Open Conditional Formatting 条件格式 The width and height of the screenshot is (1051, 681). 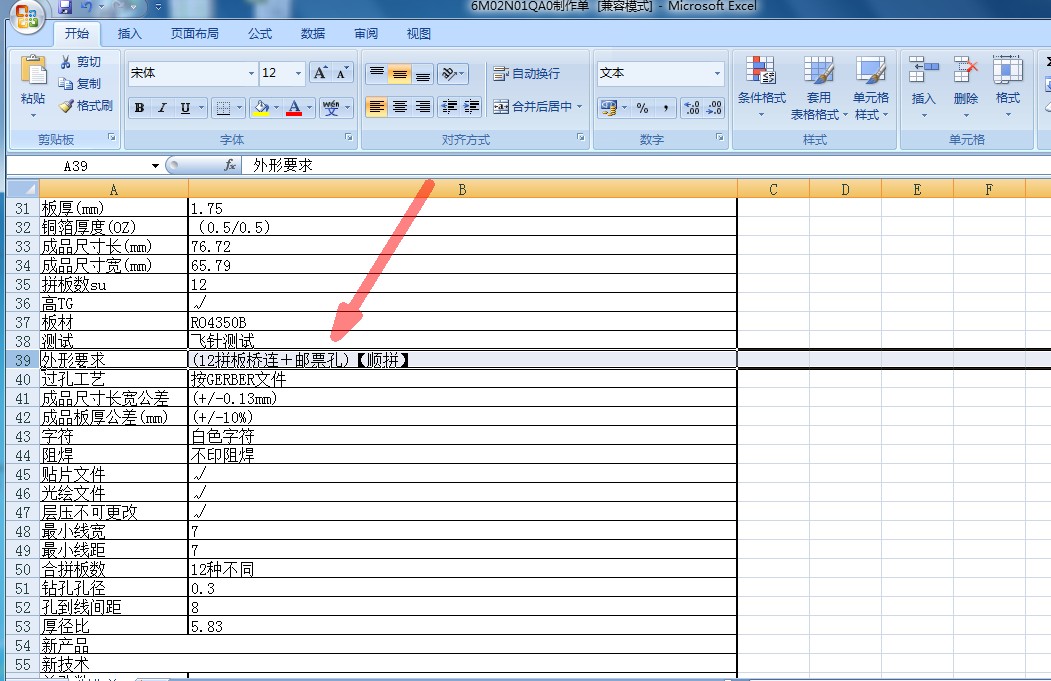pyautogui.click(x=761, y=87)
